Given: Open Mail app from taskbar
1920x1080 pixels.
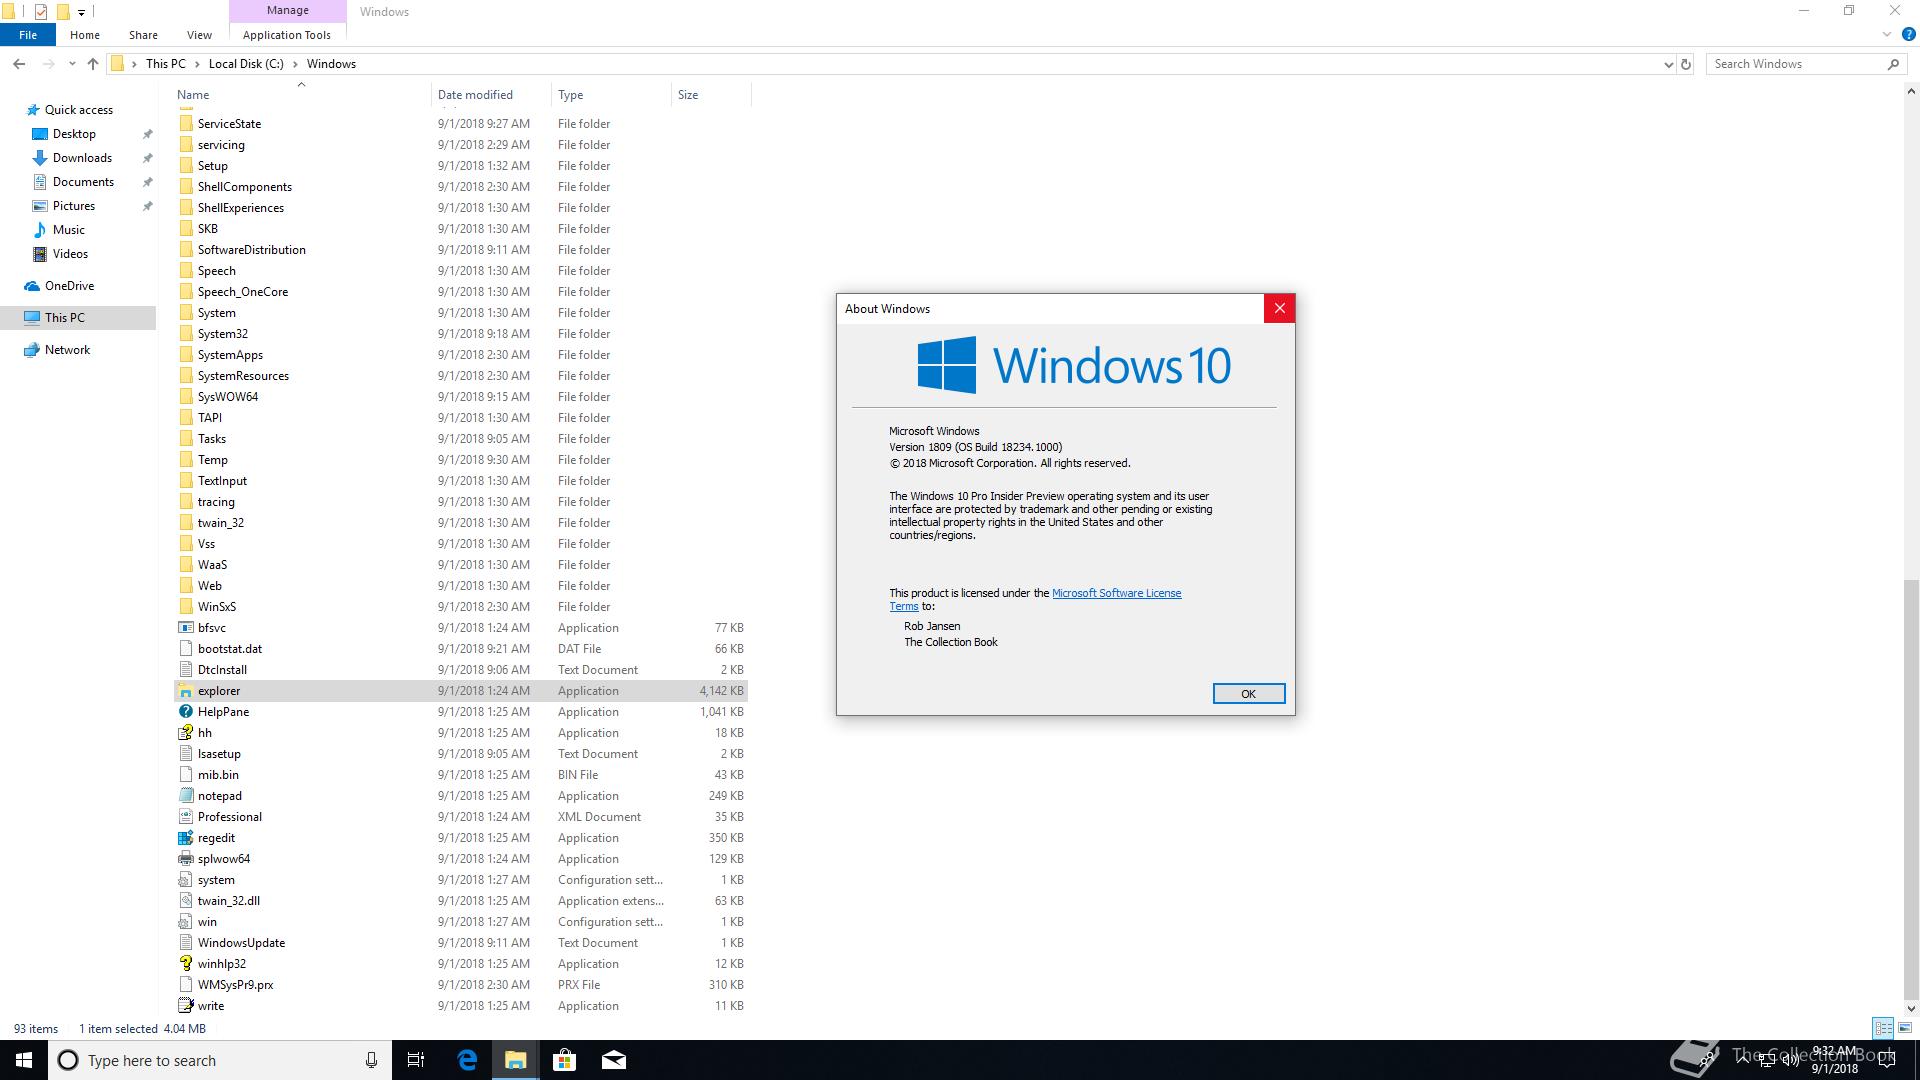Looking at the screenshot, I should pyautogui.click(x=613, y=1060).
